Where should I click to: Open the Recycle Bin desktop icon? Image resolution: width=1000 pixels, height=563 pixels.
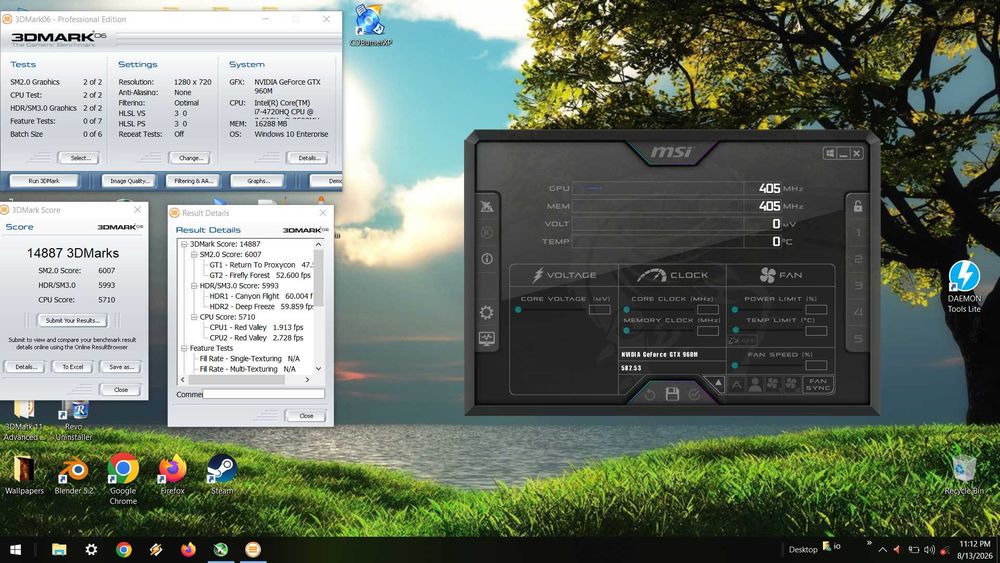coord(964,475)
